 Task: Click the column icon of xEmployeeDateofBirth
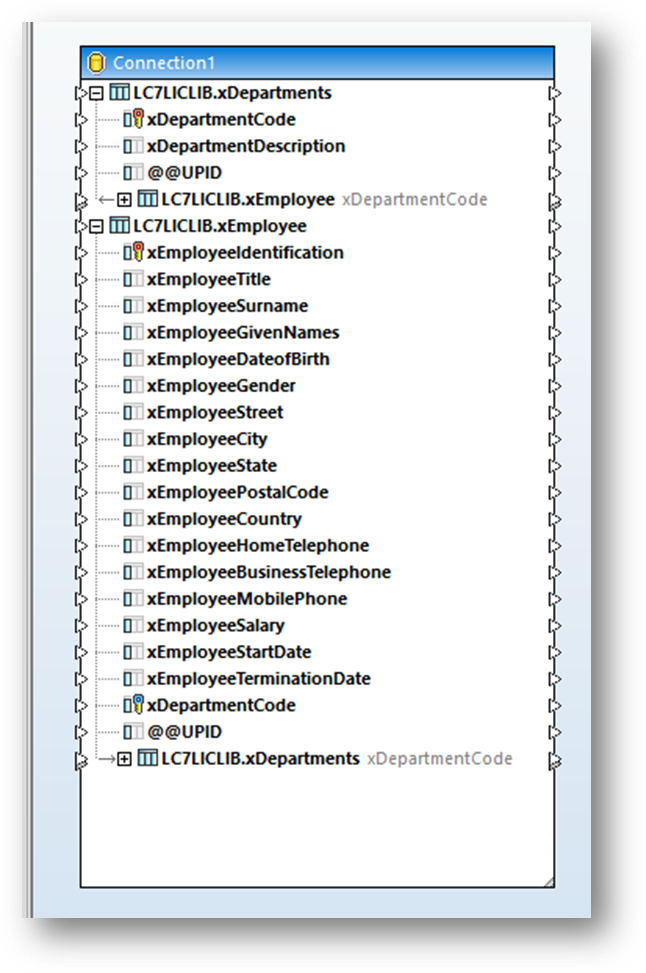tap(133, 360)
